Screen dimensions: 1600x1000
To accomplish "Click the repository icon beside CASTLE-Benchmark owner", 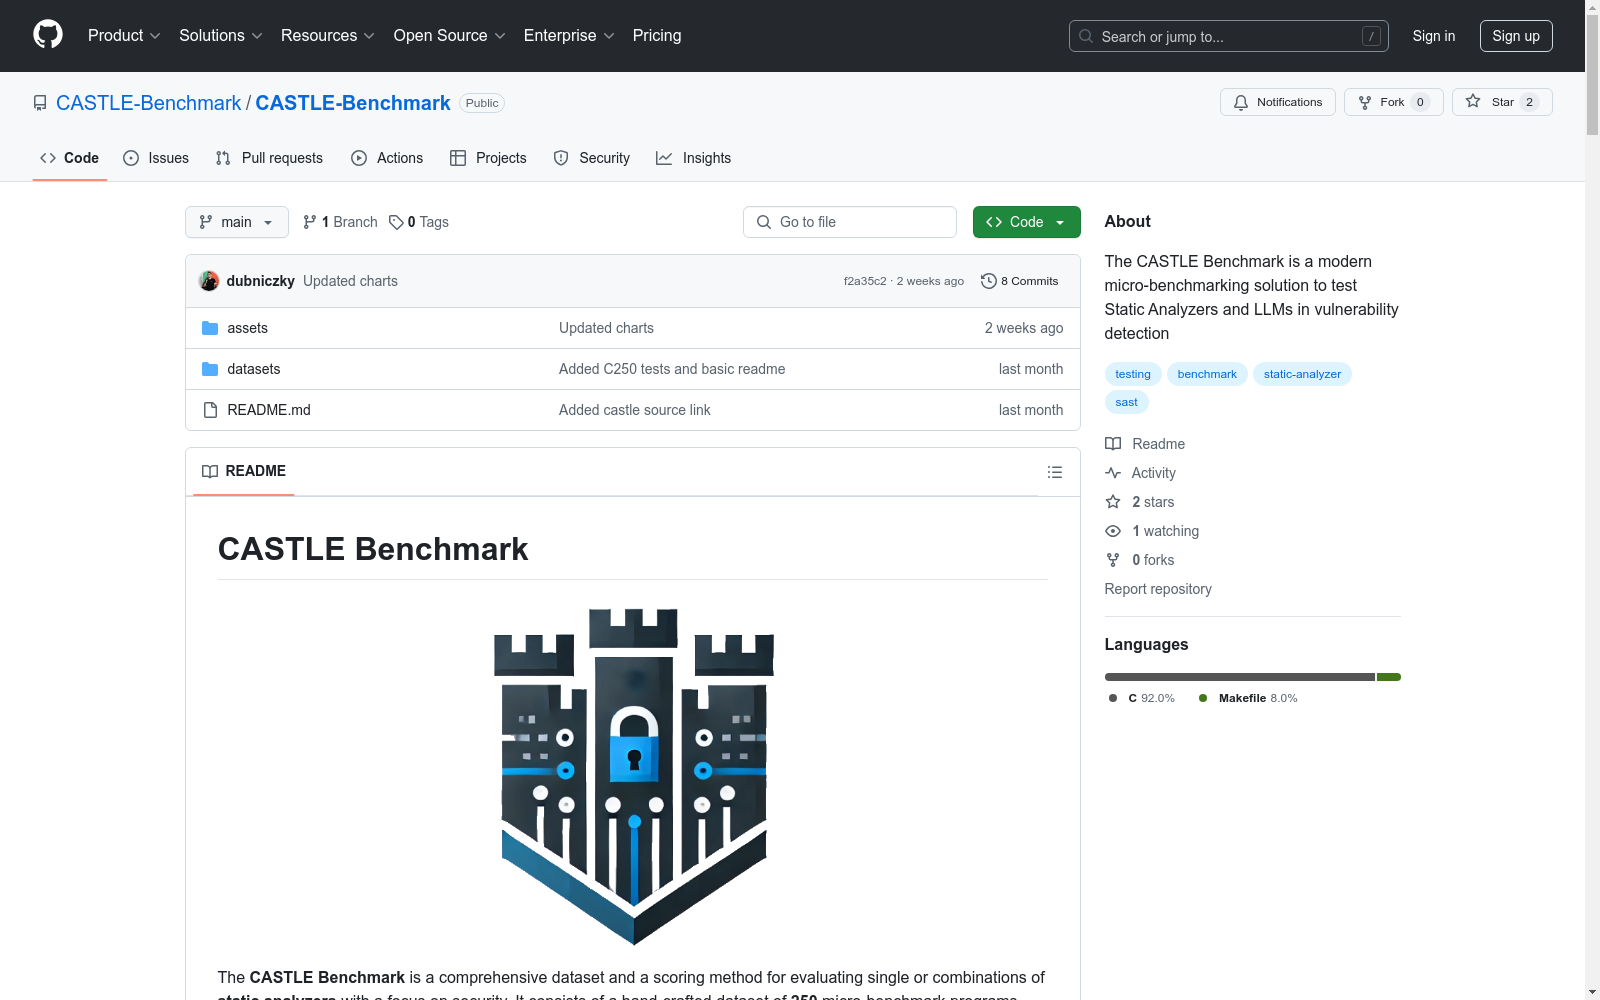I will pos(40,103).
